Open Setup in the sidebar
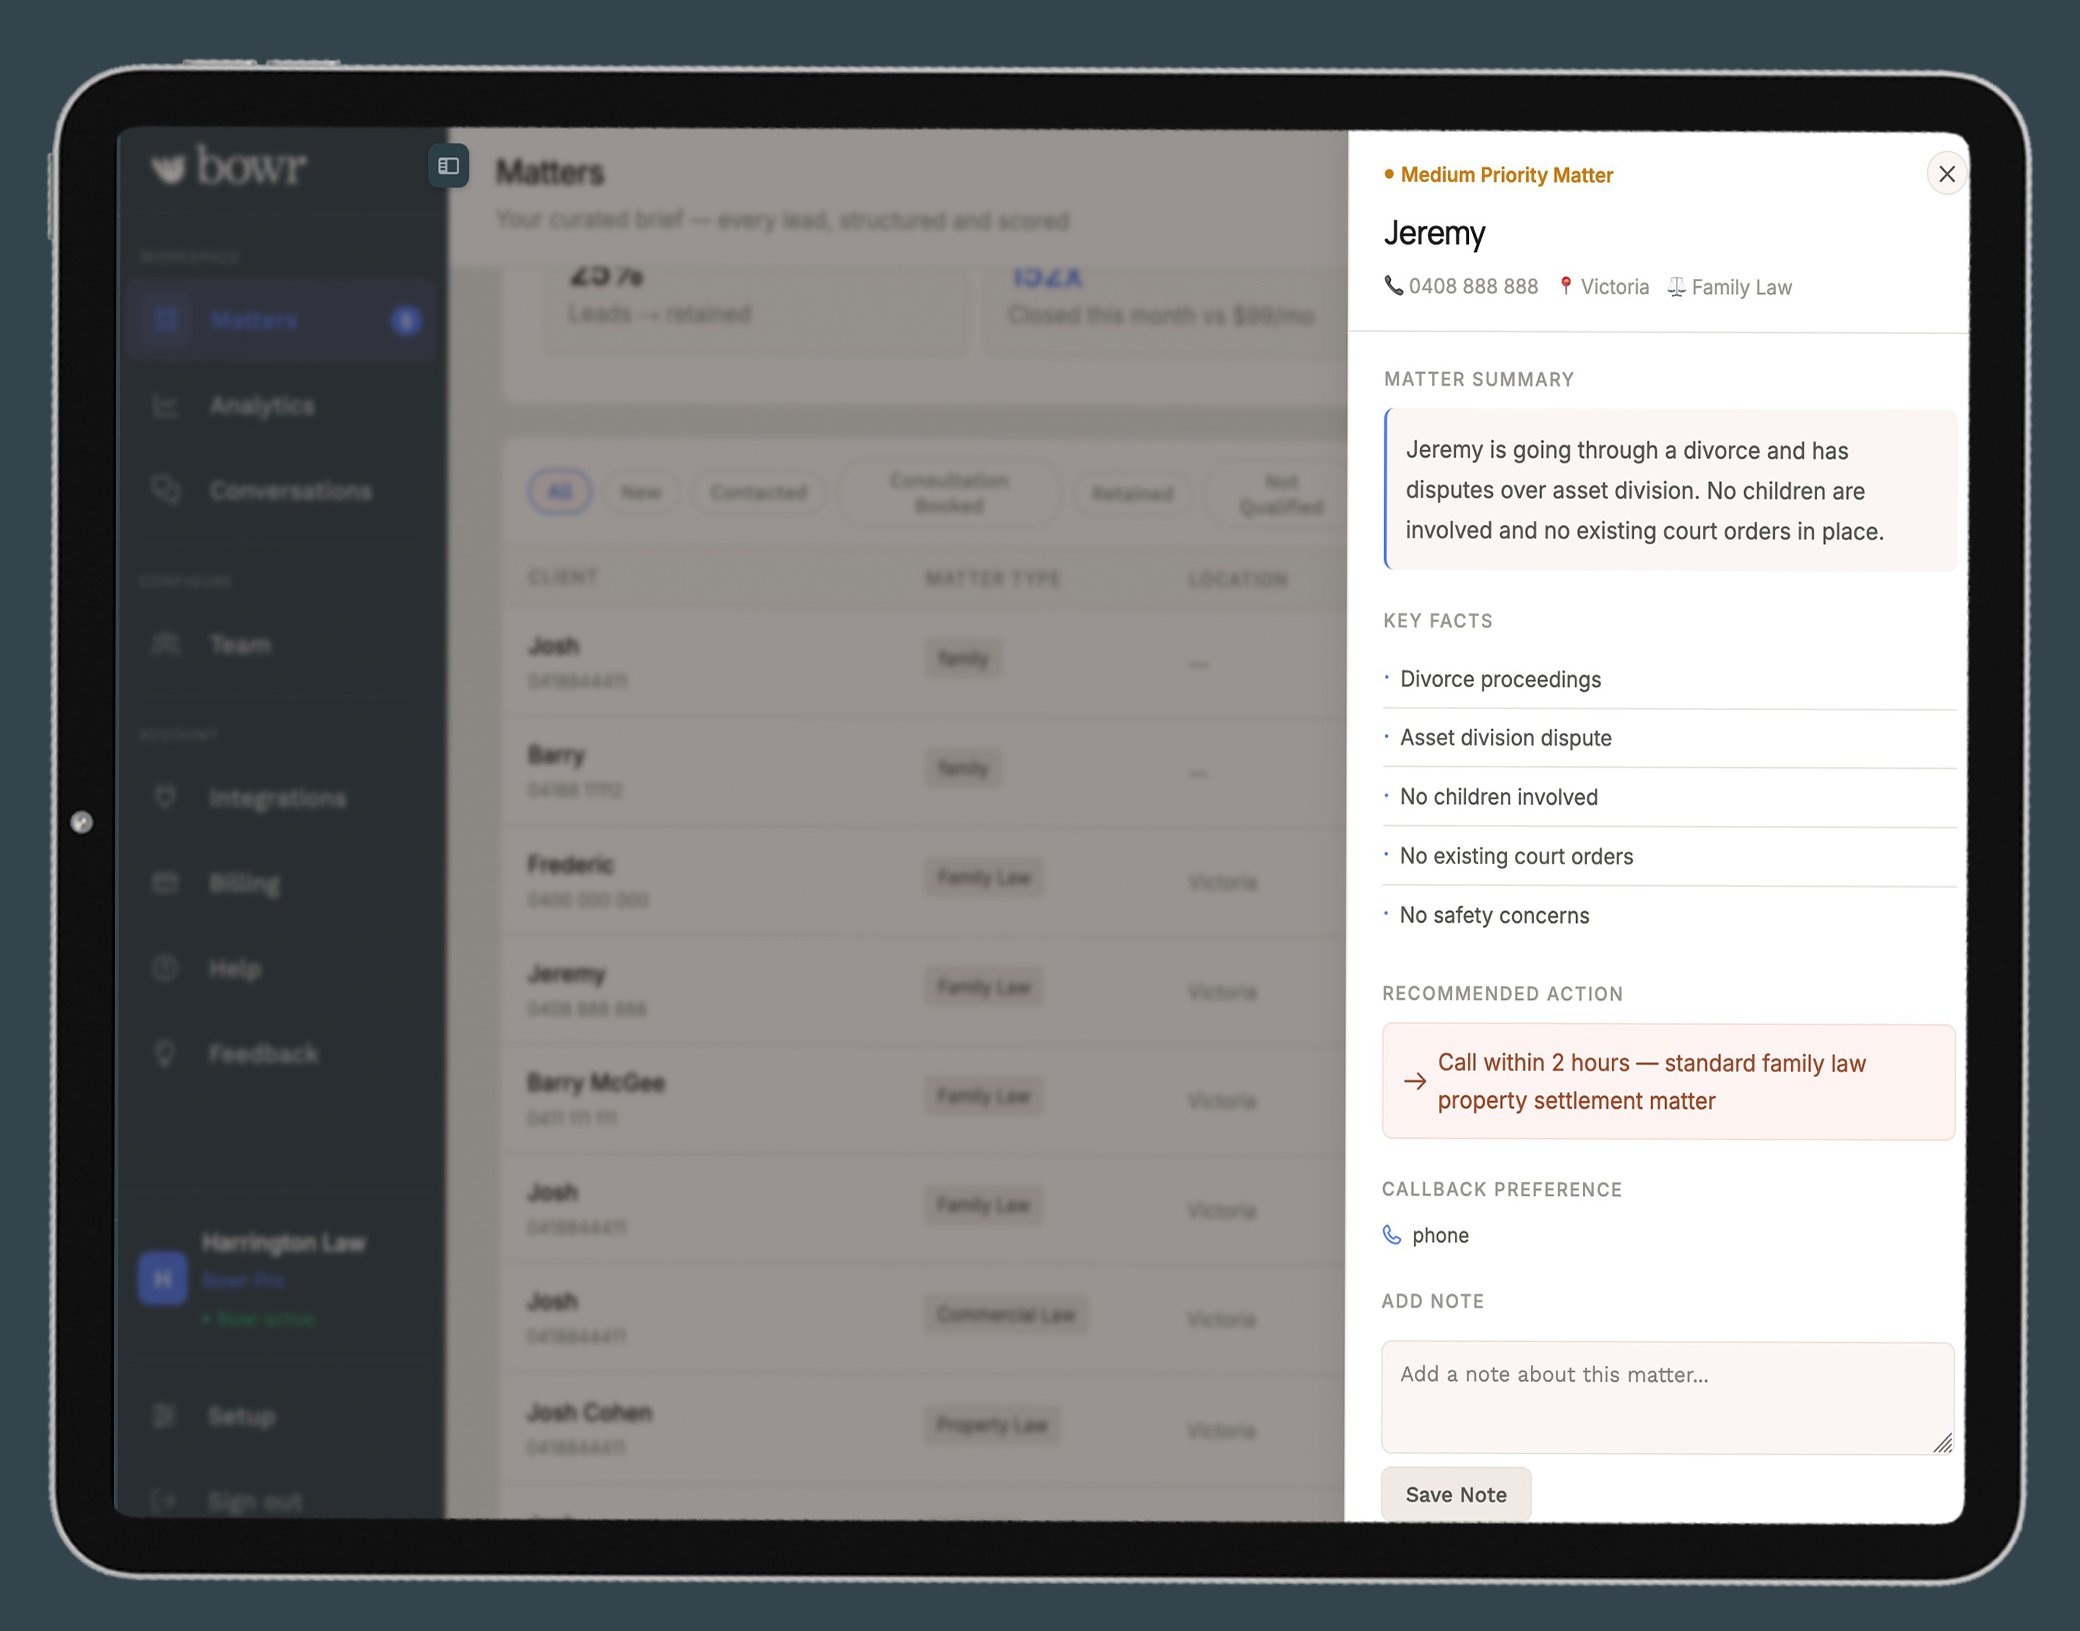The height and width of the screenshot is (1631, 2080). (x=281, y=1416)
